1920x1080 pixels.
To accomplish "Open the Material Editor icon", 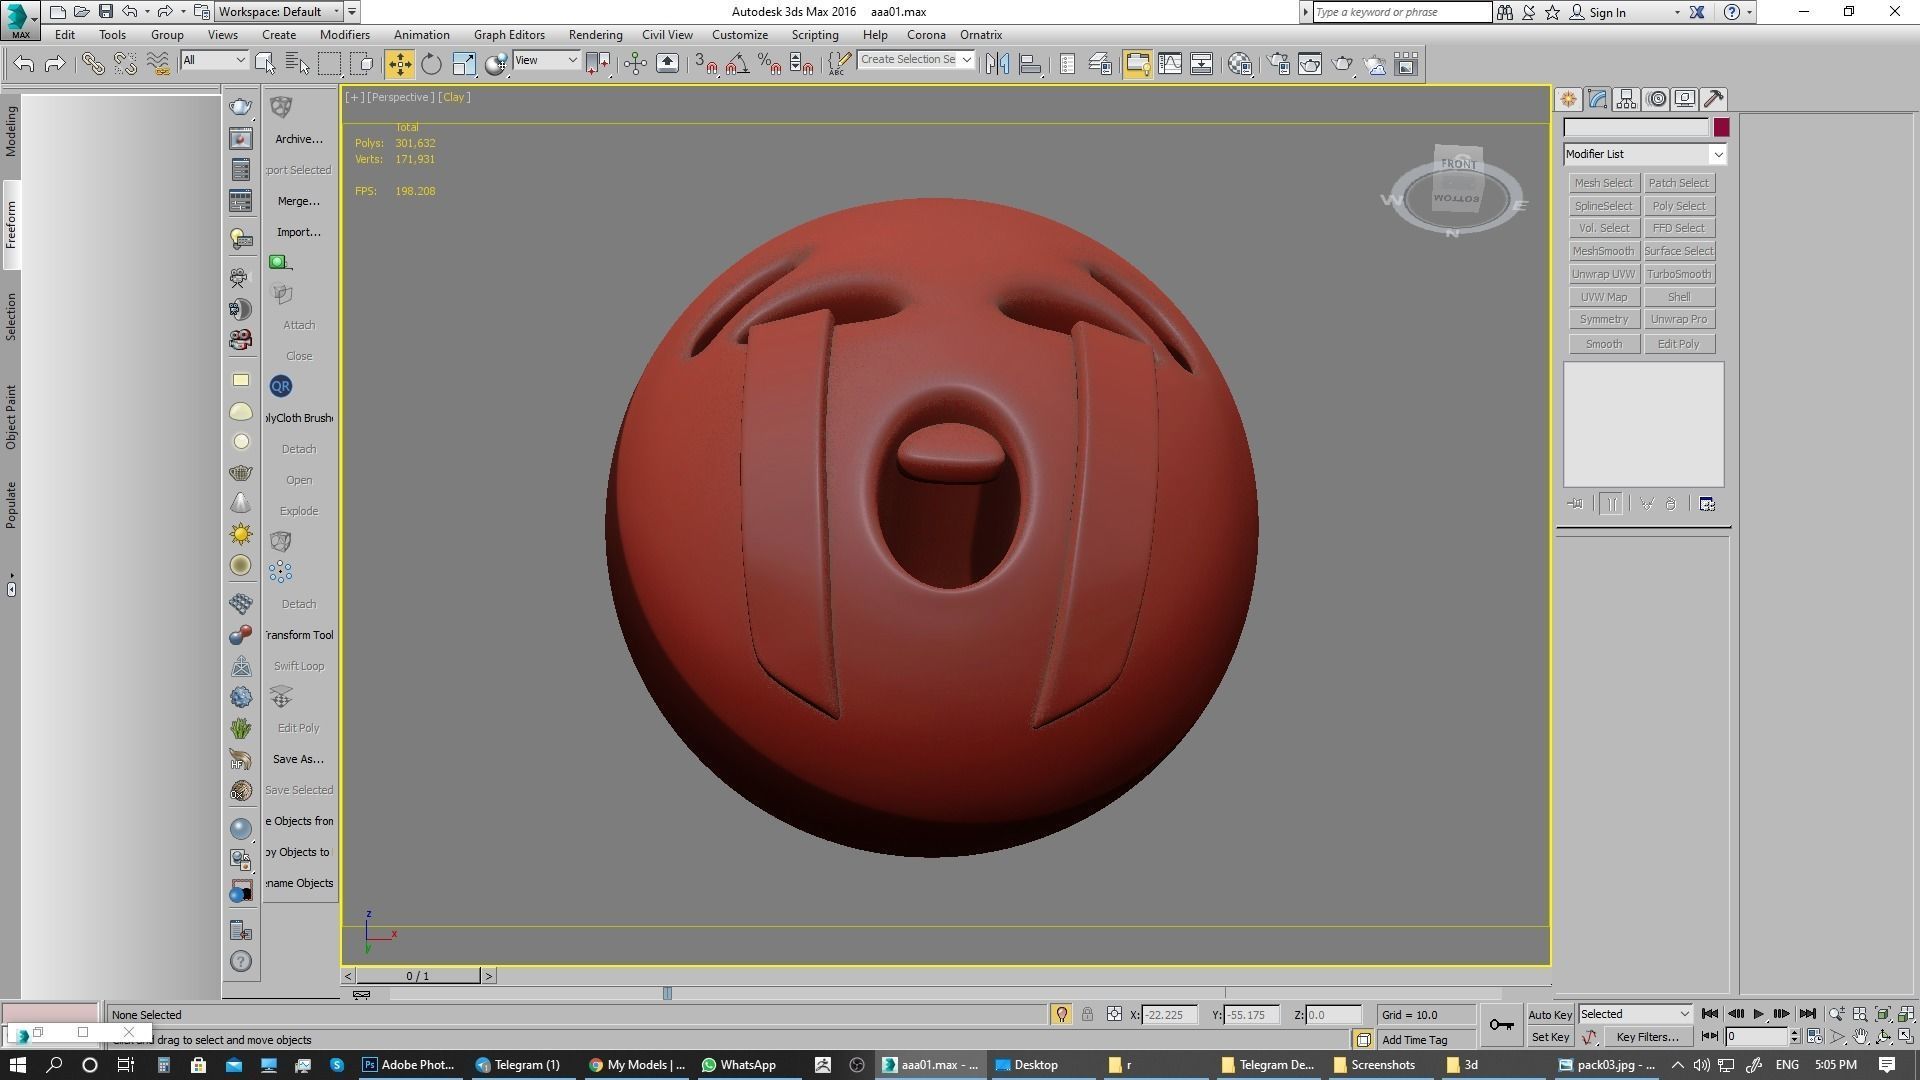I will tap(1240, 65).
